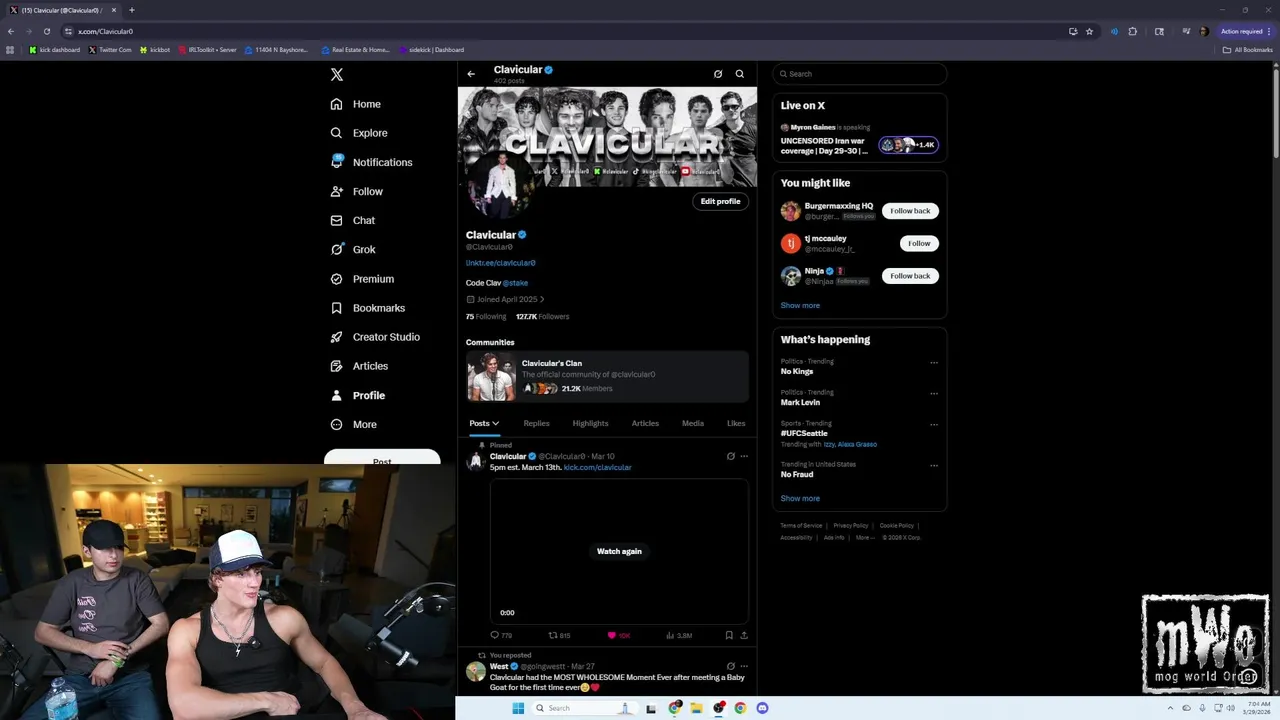
Task: Open Articles in the sidebar
Action: 359,366
